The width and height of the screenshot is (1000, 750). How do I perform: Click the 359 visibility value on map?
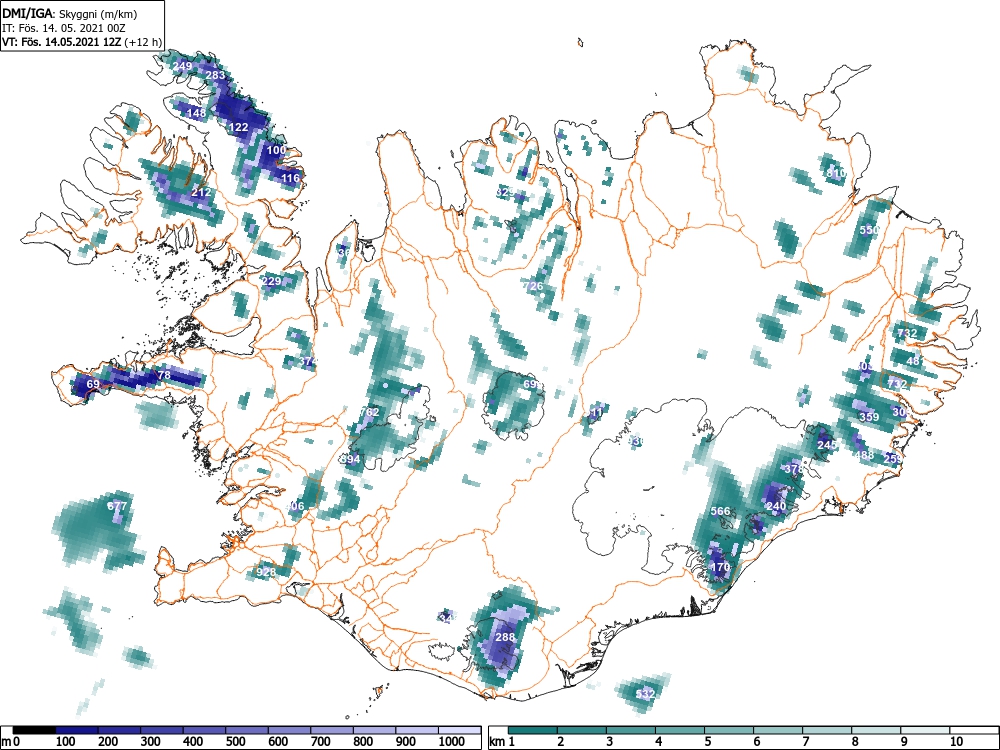tap(869, 417)
